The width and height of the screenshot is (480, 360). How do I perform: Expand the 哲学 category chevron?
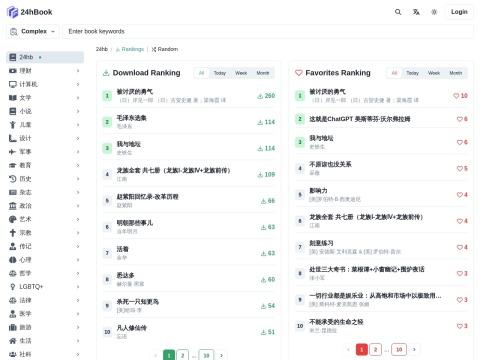pos(78,273)
